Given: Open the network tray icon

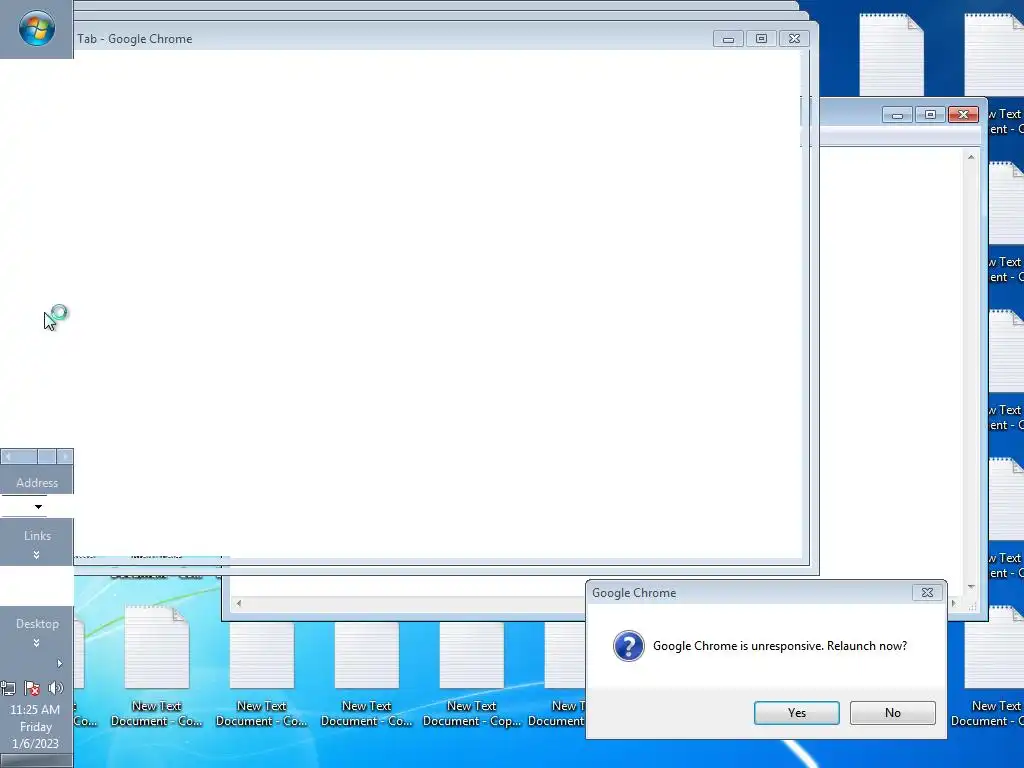Looking at the screenshot, I should (x=8, y=688).
